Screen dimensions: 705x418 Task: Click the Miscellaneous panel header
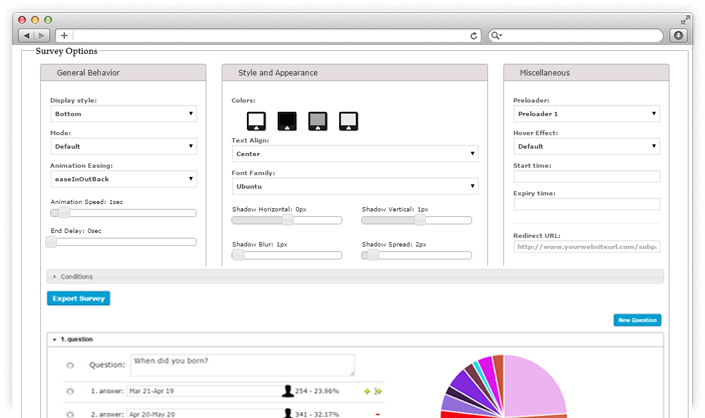pyautogui.click(x=586, y=73)
